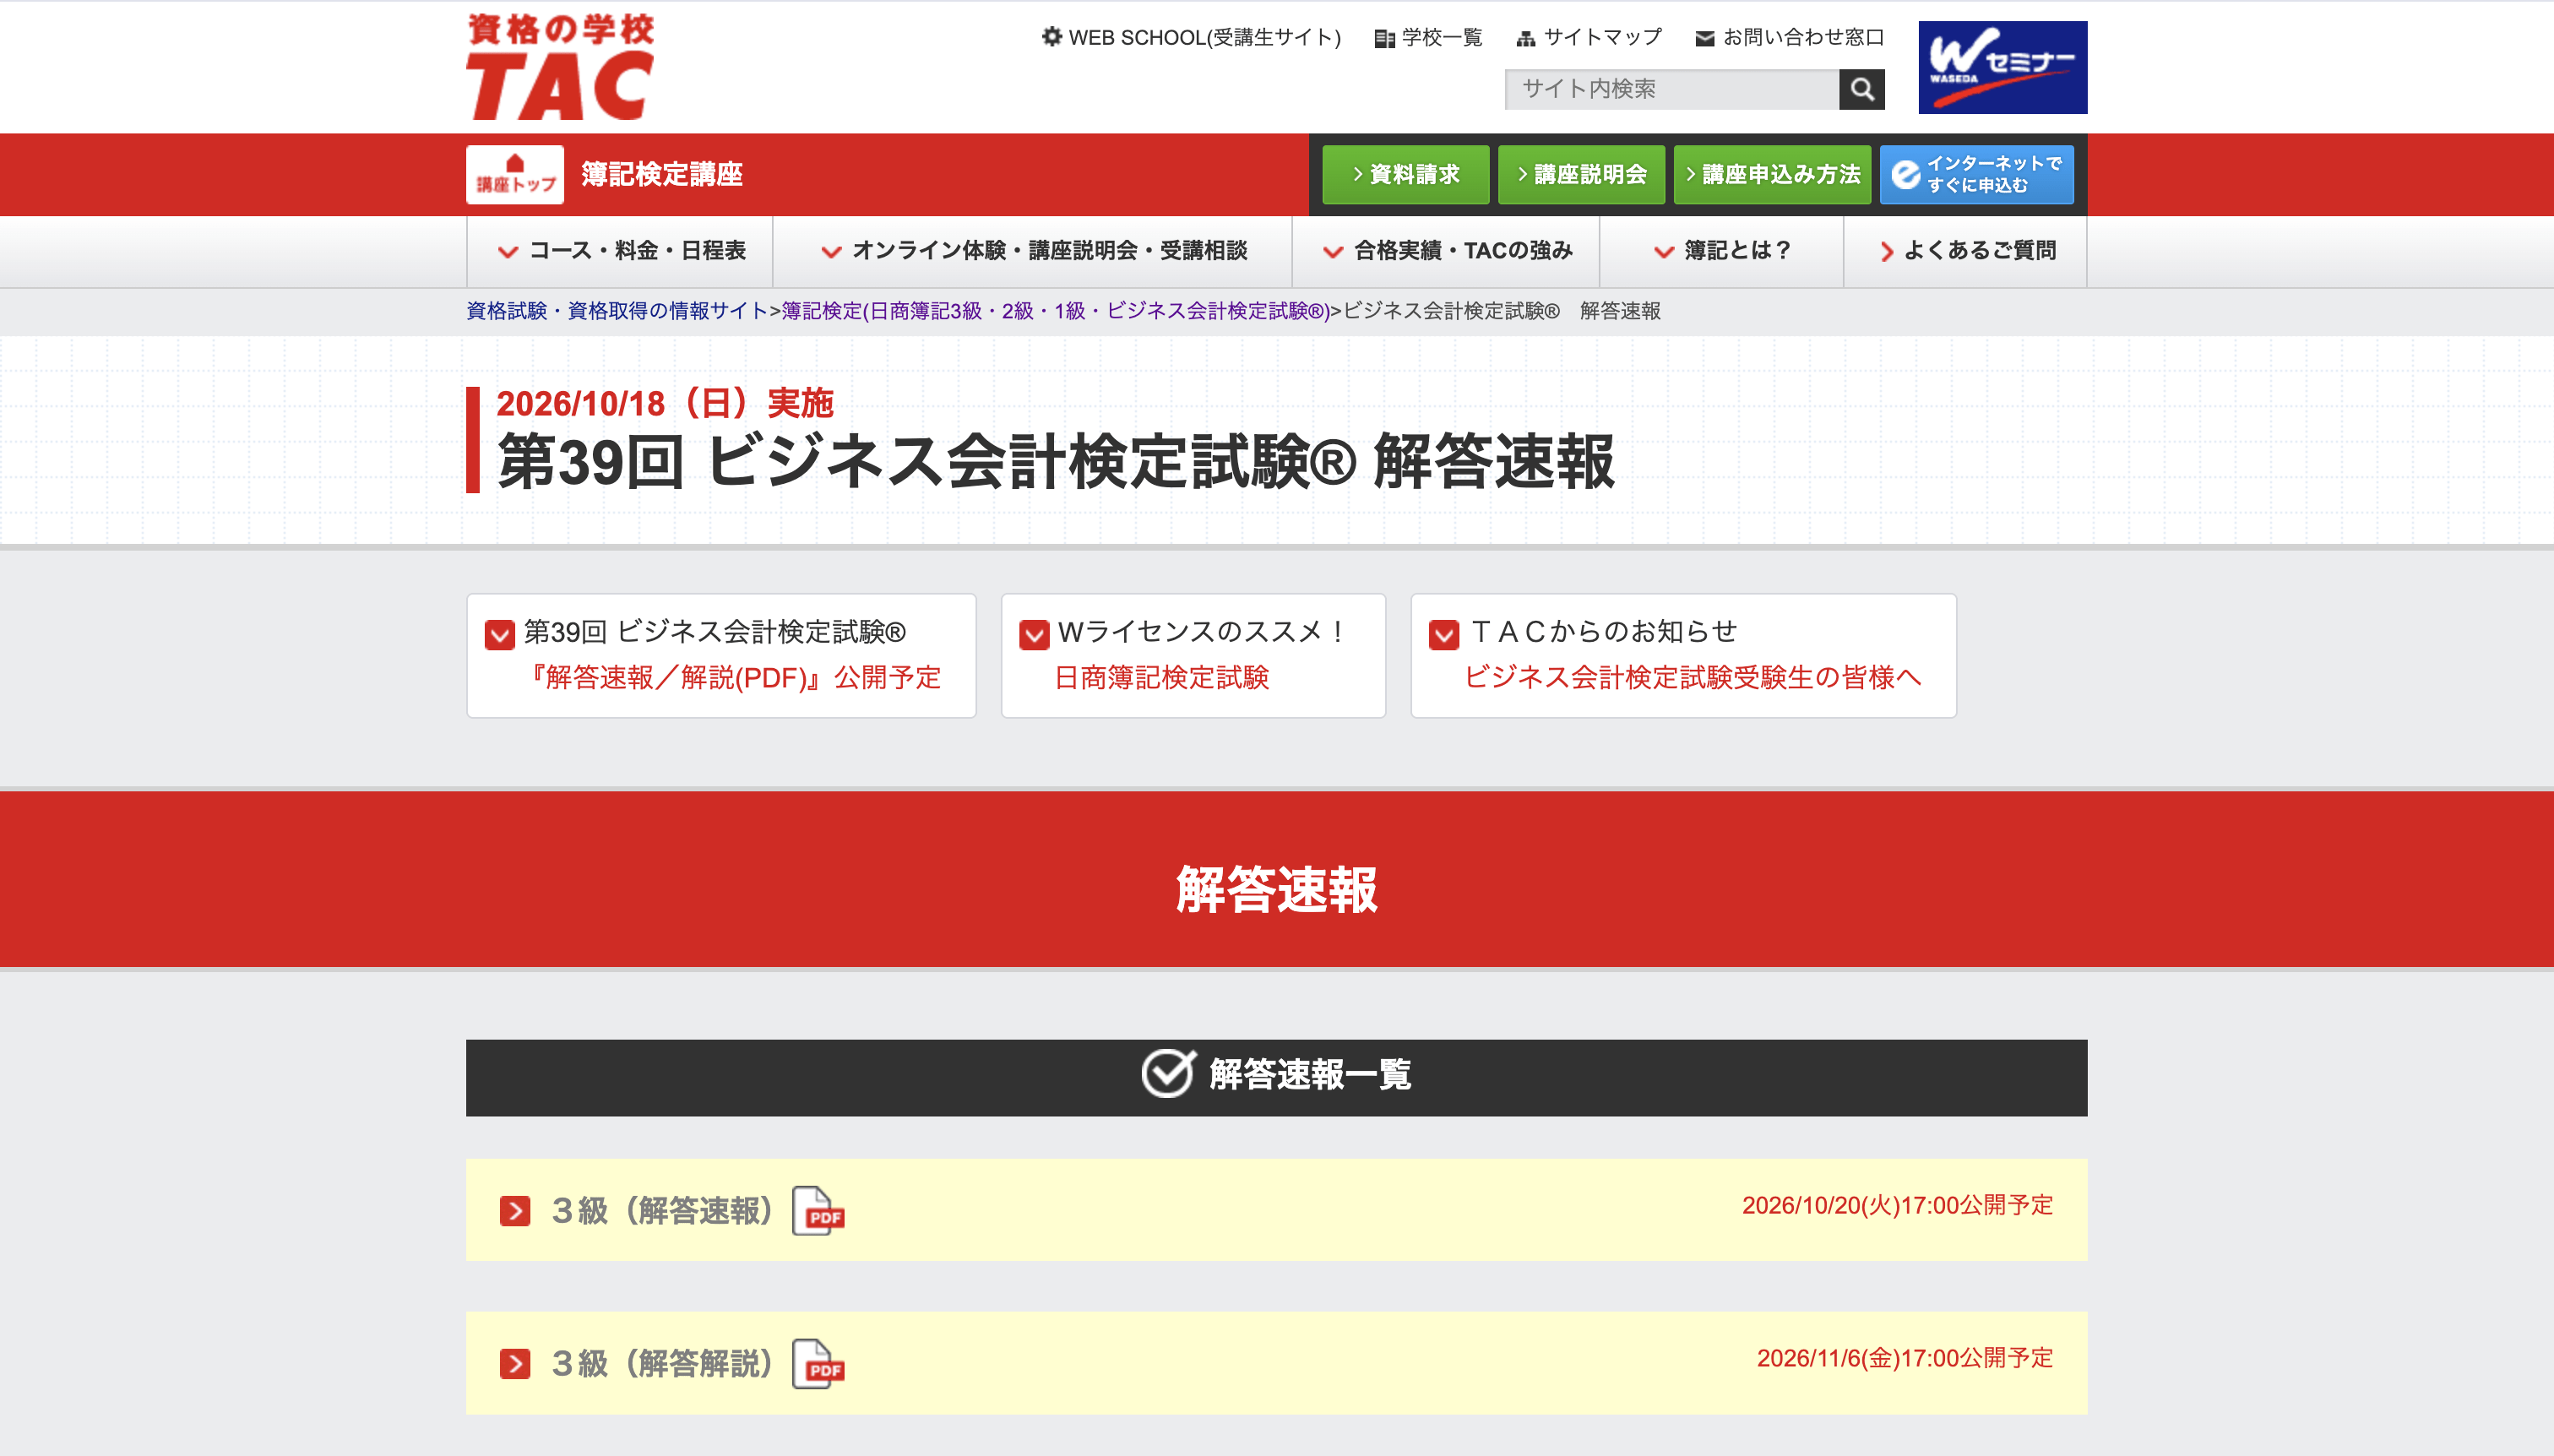The image size is (2554, 1456).
Task: Click PDF icon for 3級（解答解説）
Action: (x=818, y=1364)
